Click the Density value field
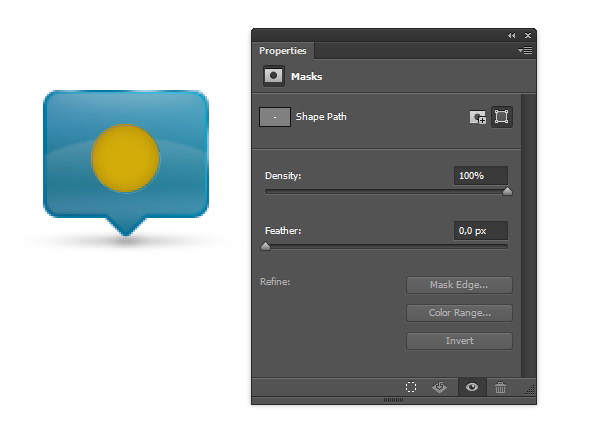600x427 pixels. pyautogui.click(x=481, y=176)
